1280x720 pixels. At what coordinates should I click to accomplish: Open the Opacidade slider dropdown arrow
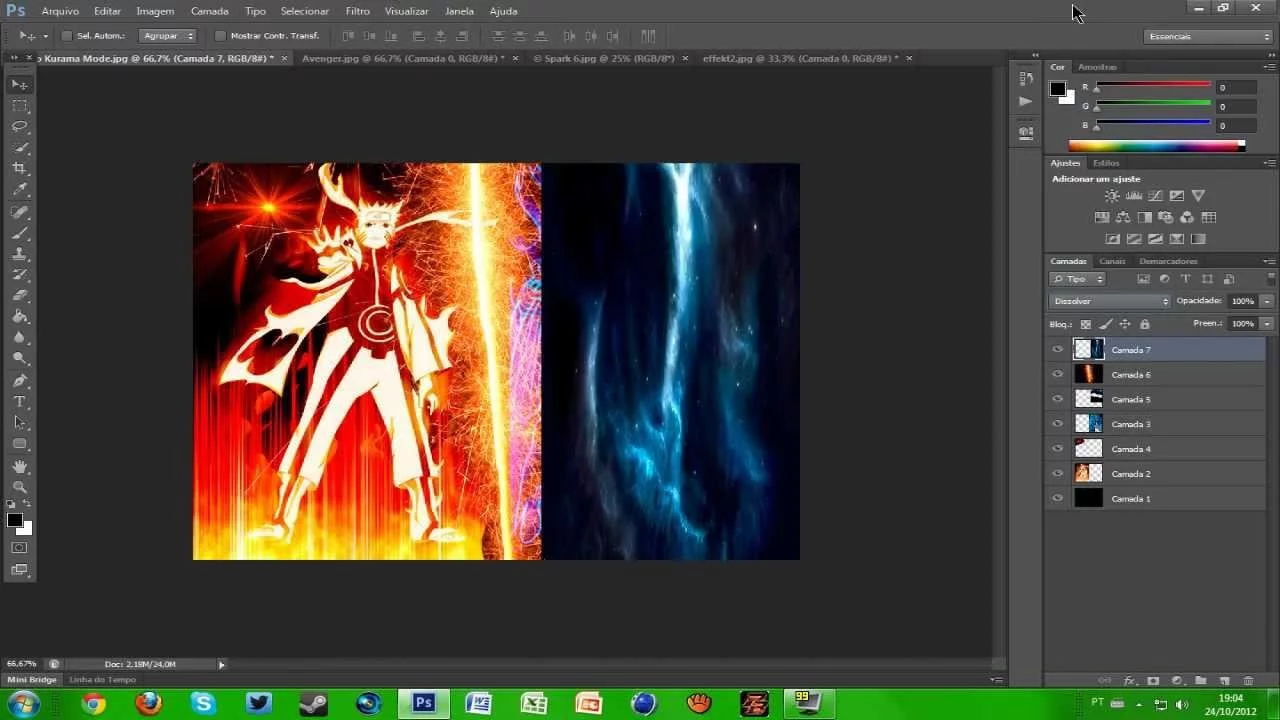point(1266,301)
